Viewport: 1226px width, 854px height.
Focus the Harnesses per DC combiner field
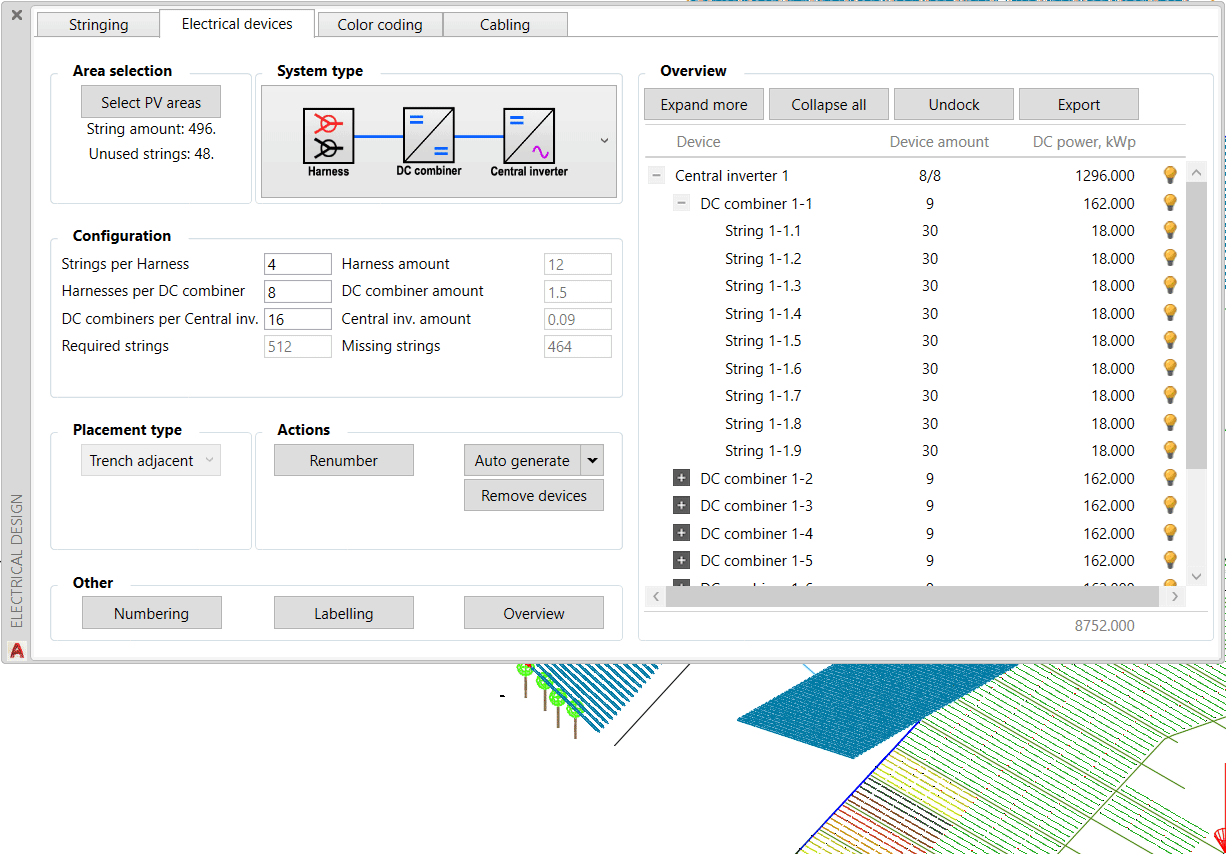pyautogui.click(x=298, y=291)
